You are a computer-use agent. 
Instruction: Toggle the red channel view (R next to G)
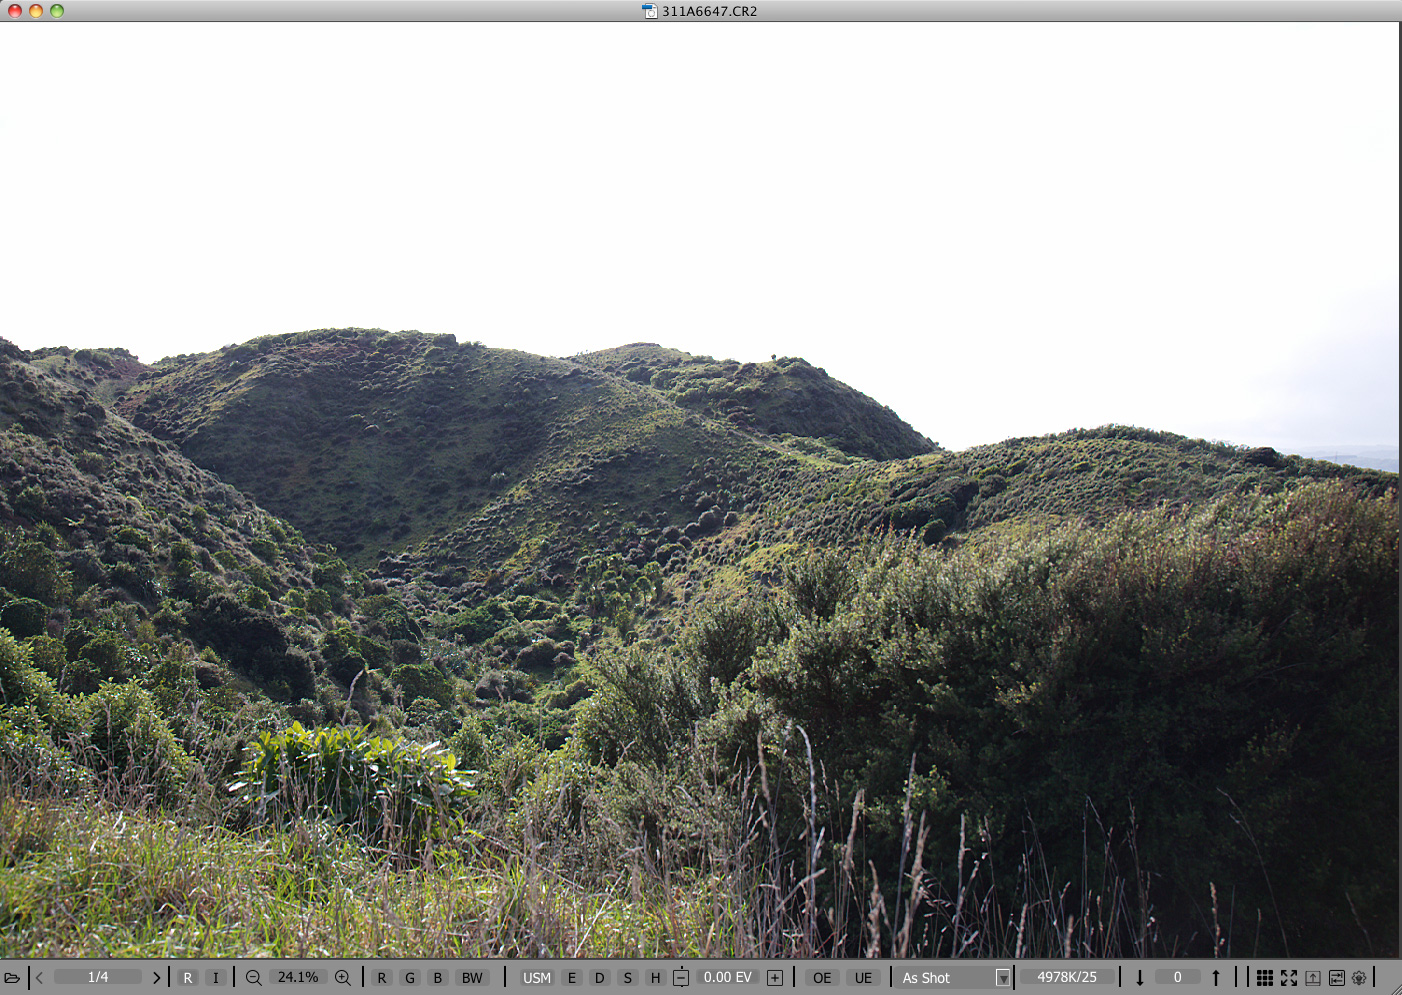pyautogui.click(x=381, y=978)
